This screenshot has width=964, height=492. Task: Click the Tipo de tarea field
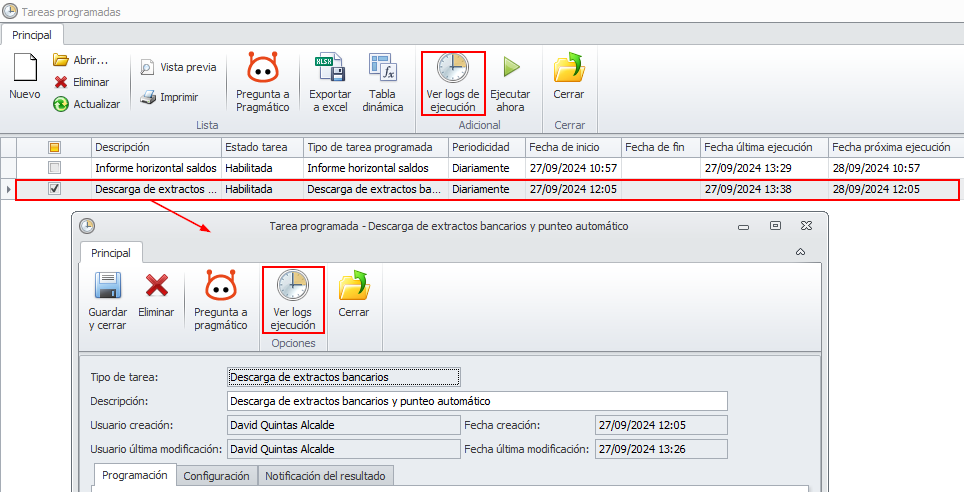344,377
